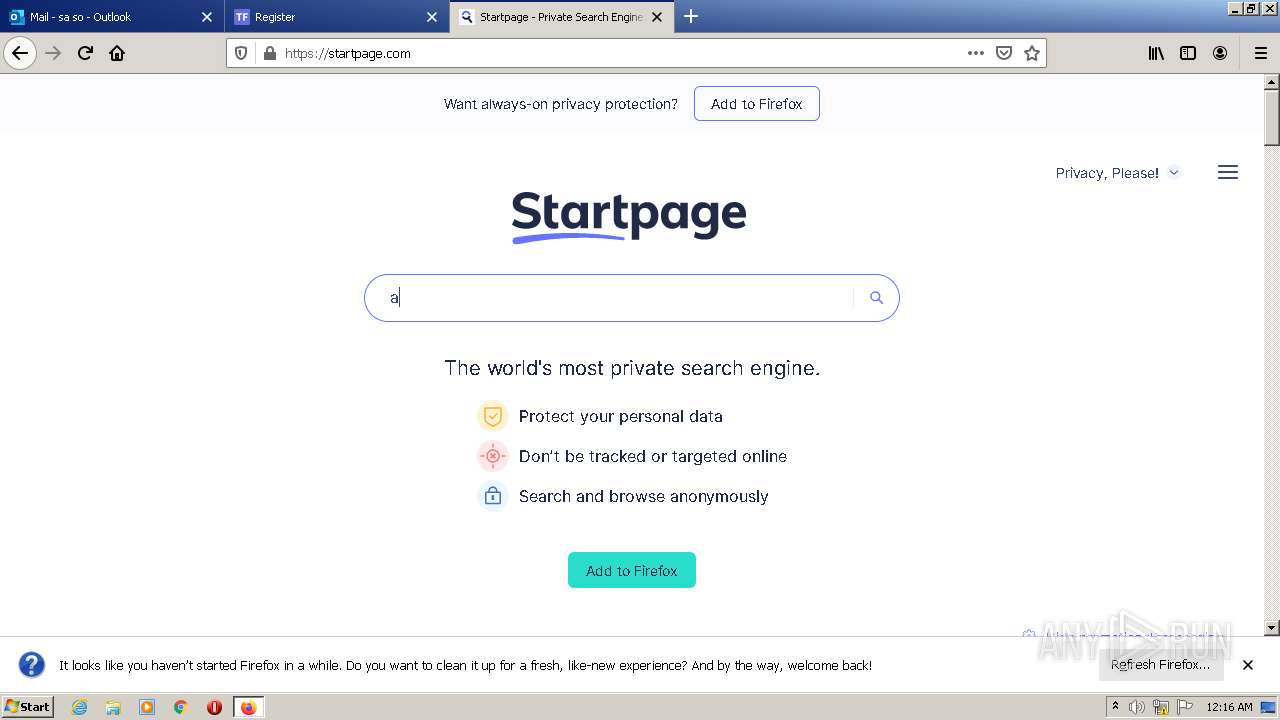Click Add to Firefox in top banner

(x=757, y=104)
